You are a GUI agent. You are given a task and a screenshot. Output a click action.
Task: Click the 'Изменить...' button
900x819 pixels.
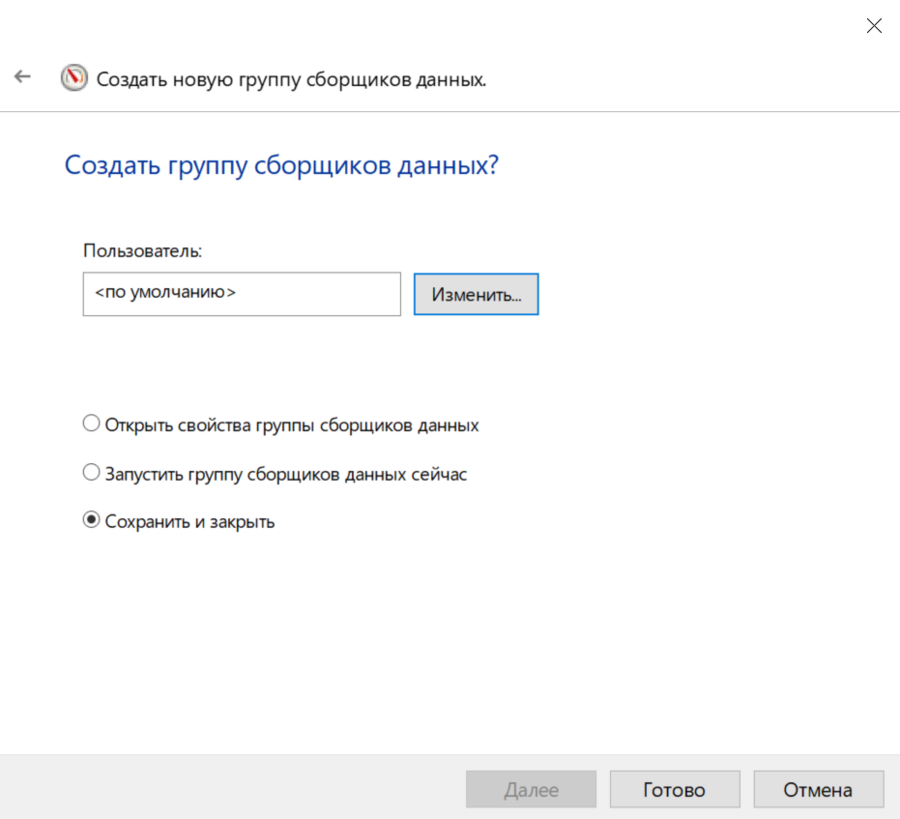476,295
